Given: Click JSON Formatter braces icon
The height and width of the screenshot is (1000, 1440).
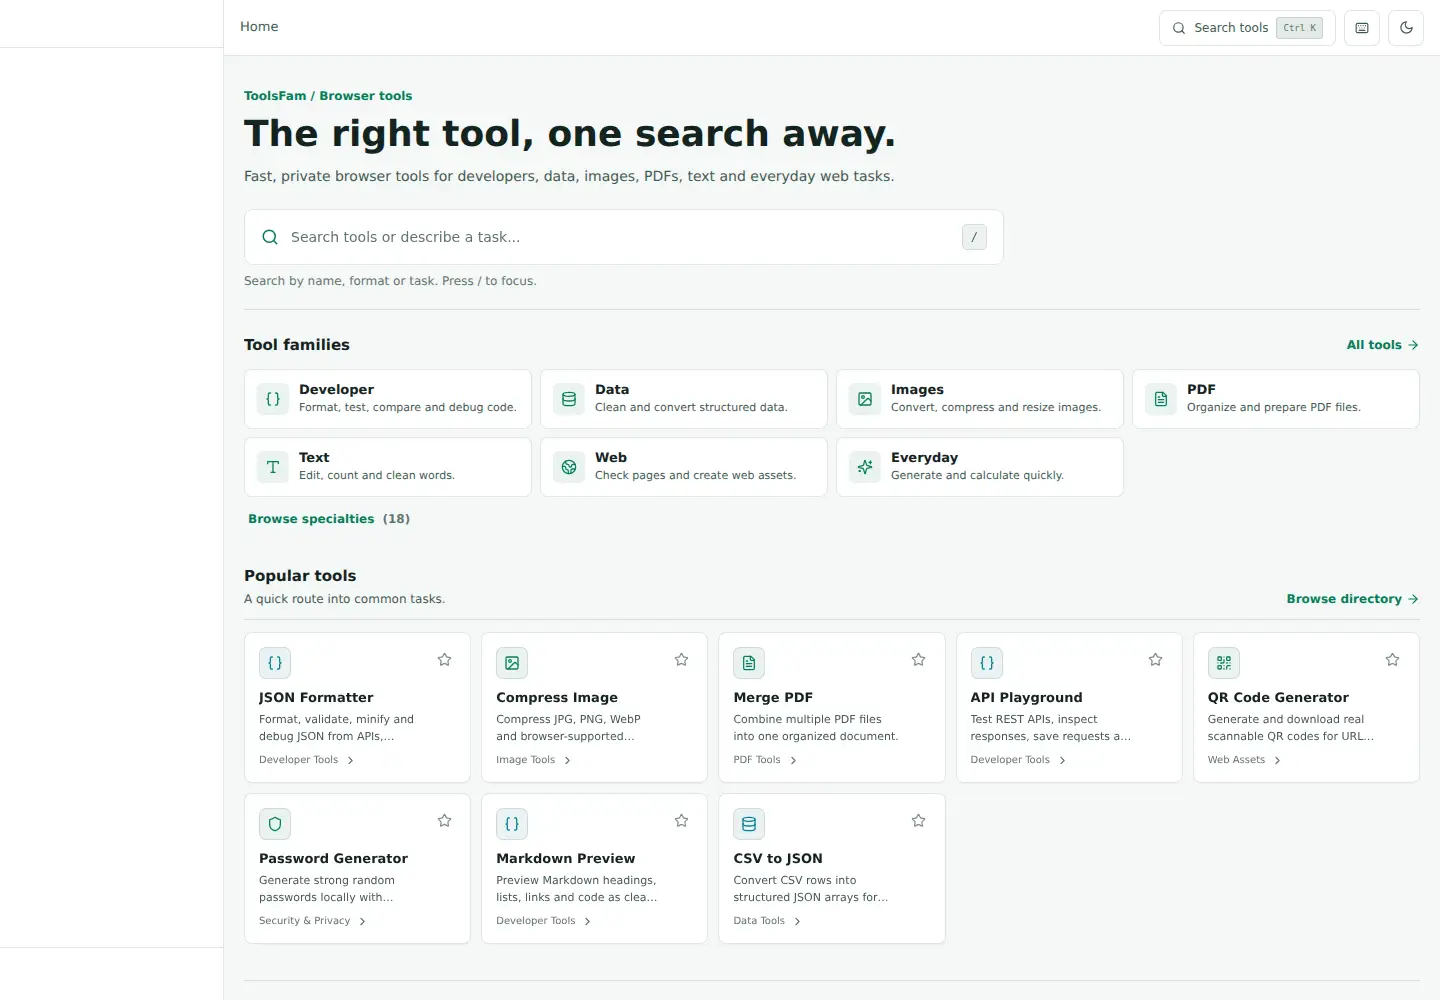Looking at the screenshot, I should [x=275, y=663].
